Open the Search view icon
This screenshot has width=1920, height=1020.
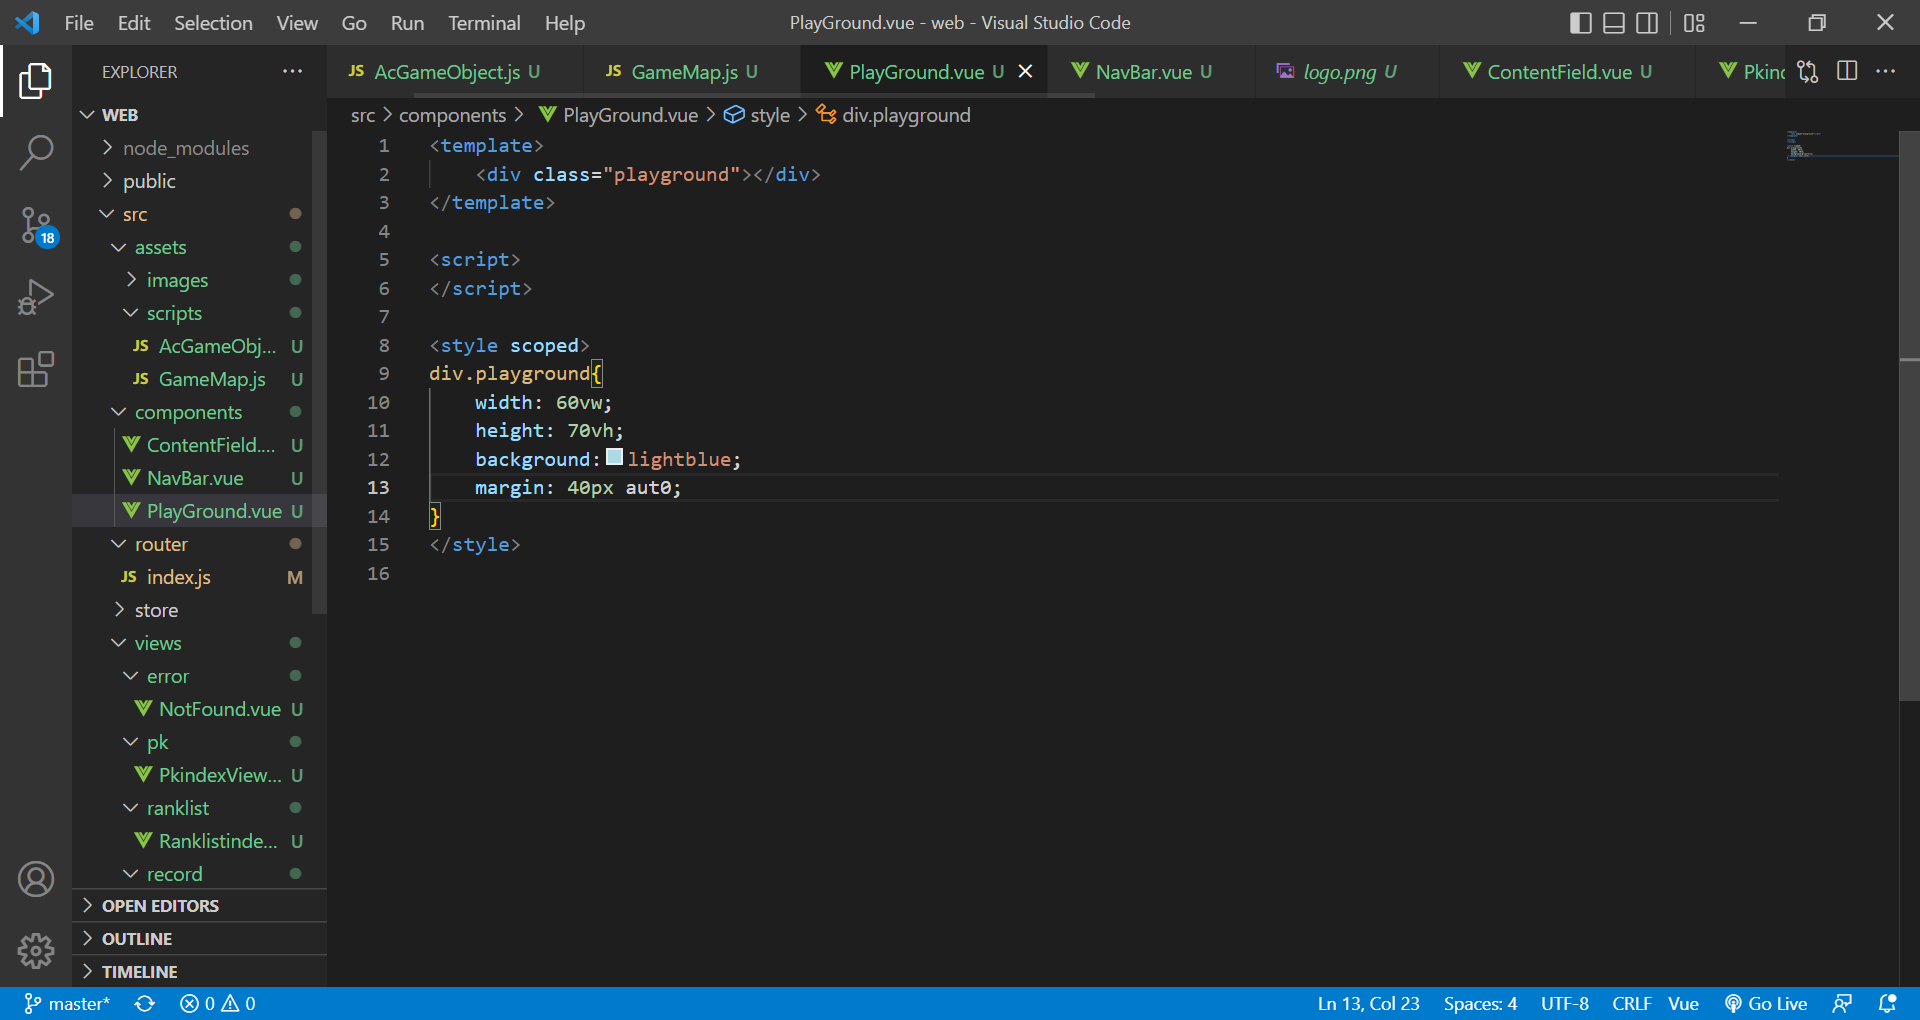[x=36, y=153]
